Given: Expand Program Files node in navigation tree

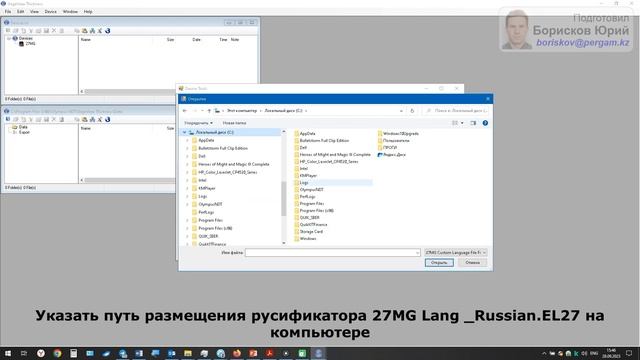Looking at the screenshot, I should pyautogui.click(x=188, y=220).
